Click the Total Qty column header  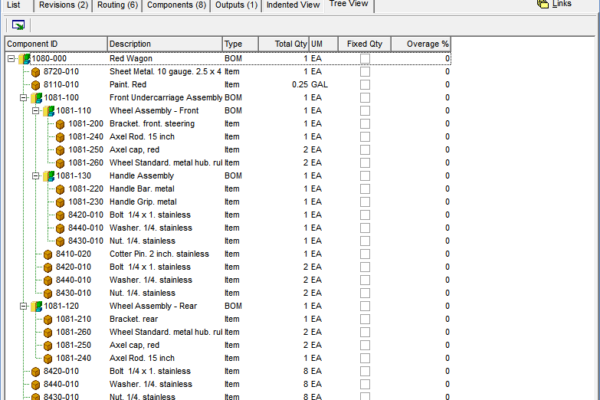[x=284, y=44]
